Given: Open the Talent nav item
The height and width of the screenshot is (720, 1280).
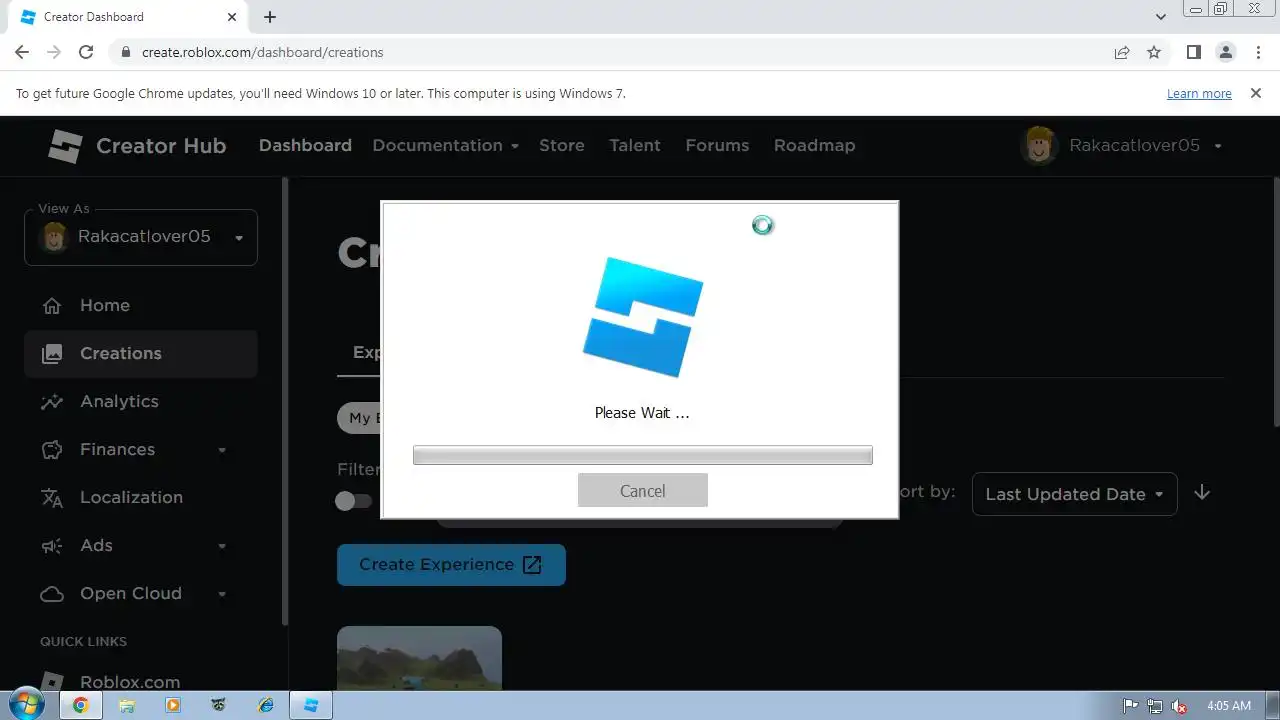Looking at the screenshot, I should tap(635, 145).
